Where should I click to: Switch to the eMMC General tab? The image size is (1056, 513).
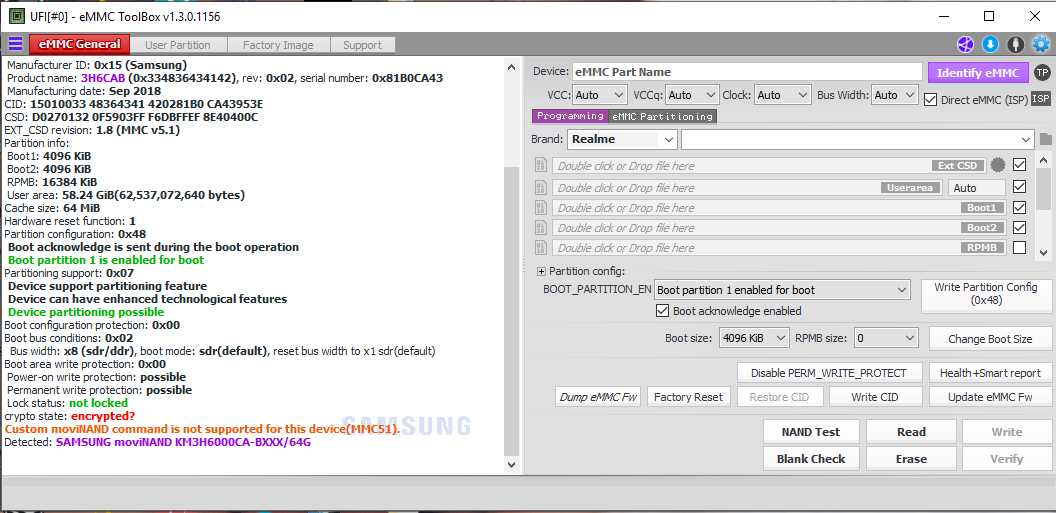(79, 44)
